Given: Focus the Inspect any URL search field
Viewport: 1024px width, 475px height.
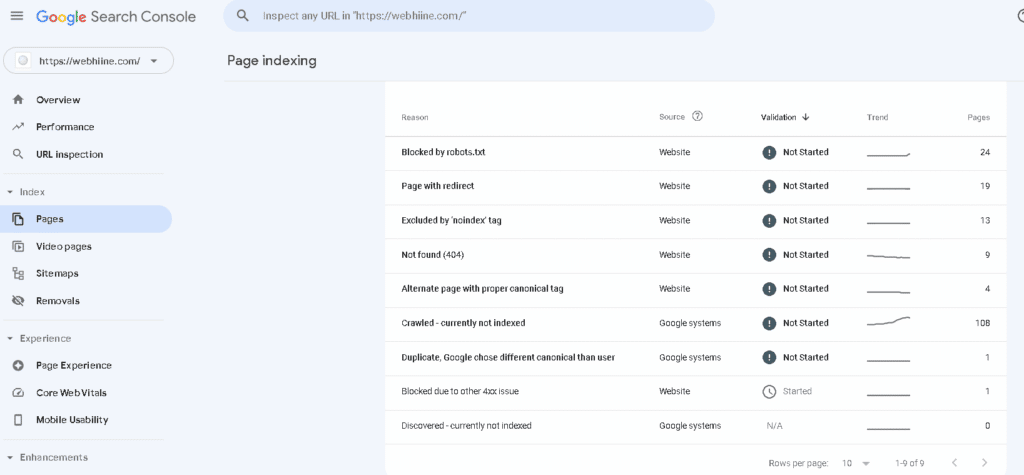Looking at the screenshot, I should point(469,16).
